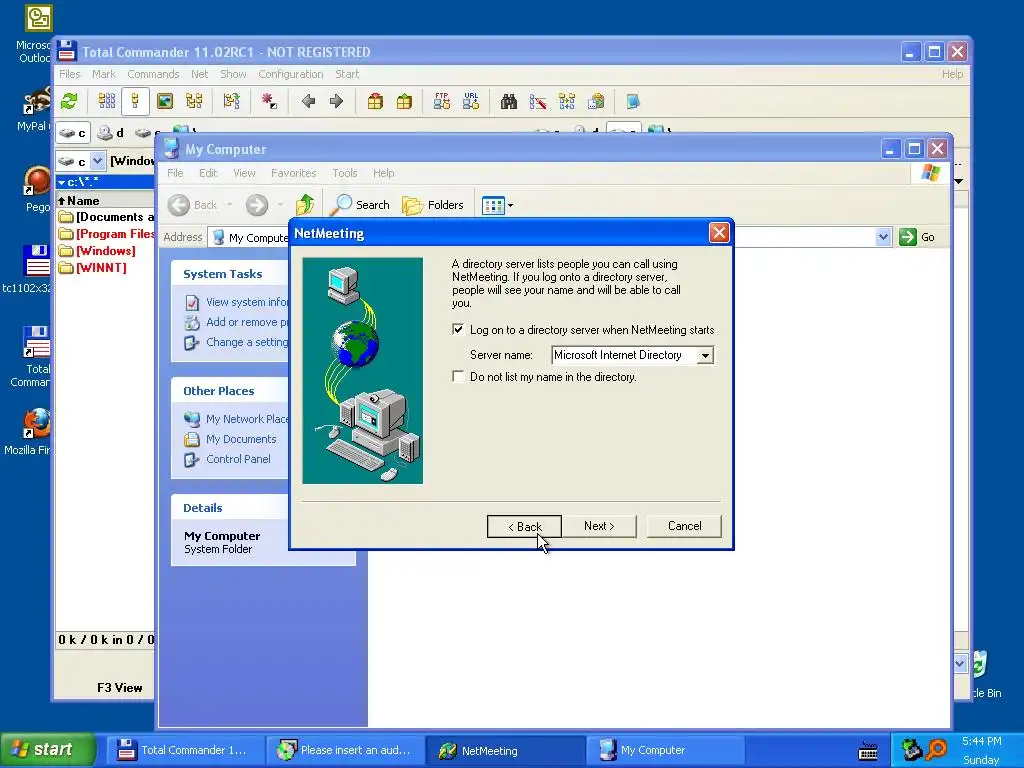The width and height of the screenshot is (1024, 768).
Task: Select thumbnail view icon in Total Commander
Action: (x=165, y=101)
